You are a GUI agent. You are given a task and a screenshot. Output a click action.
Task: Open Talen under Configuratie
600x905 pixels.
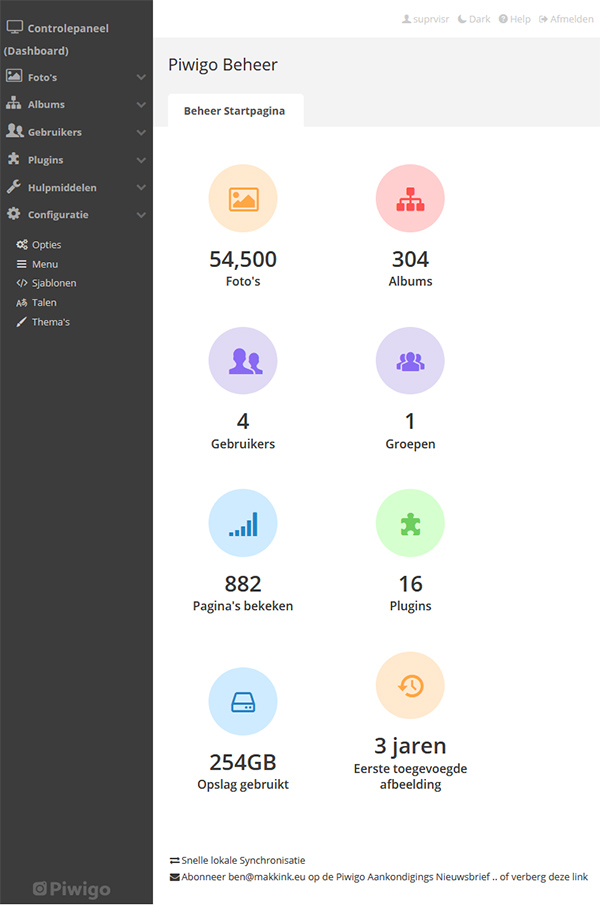[44, 302]
